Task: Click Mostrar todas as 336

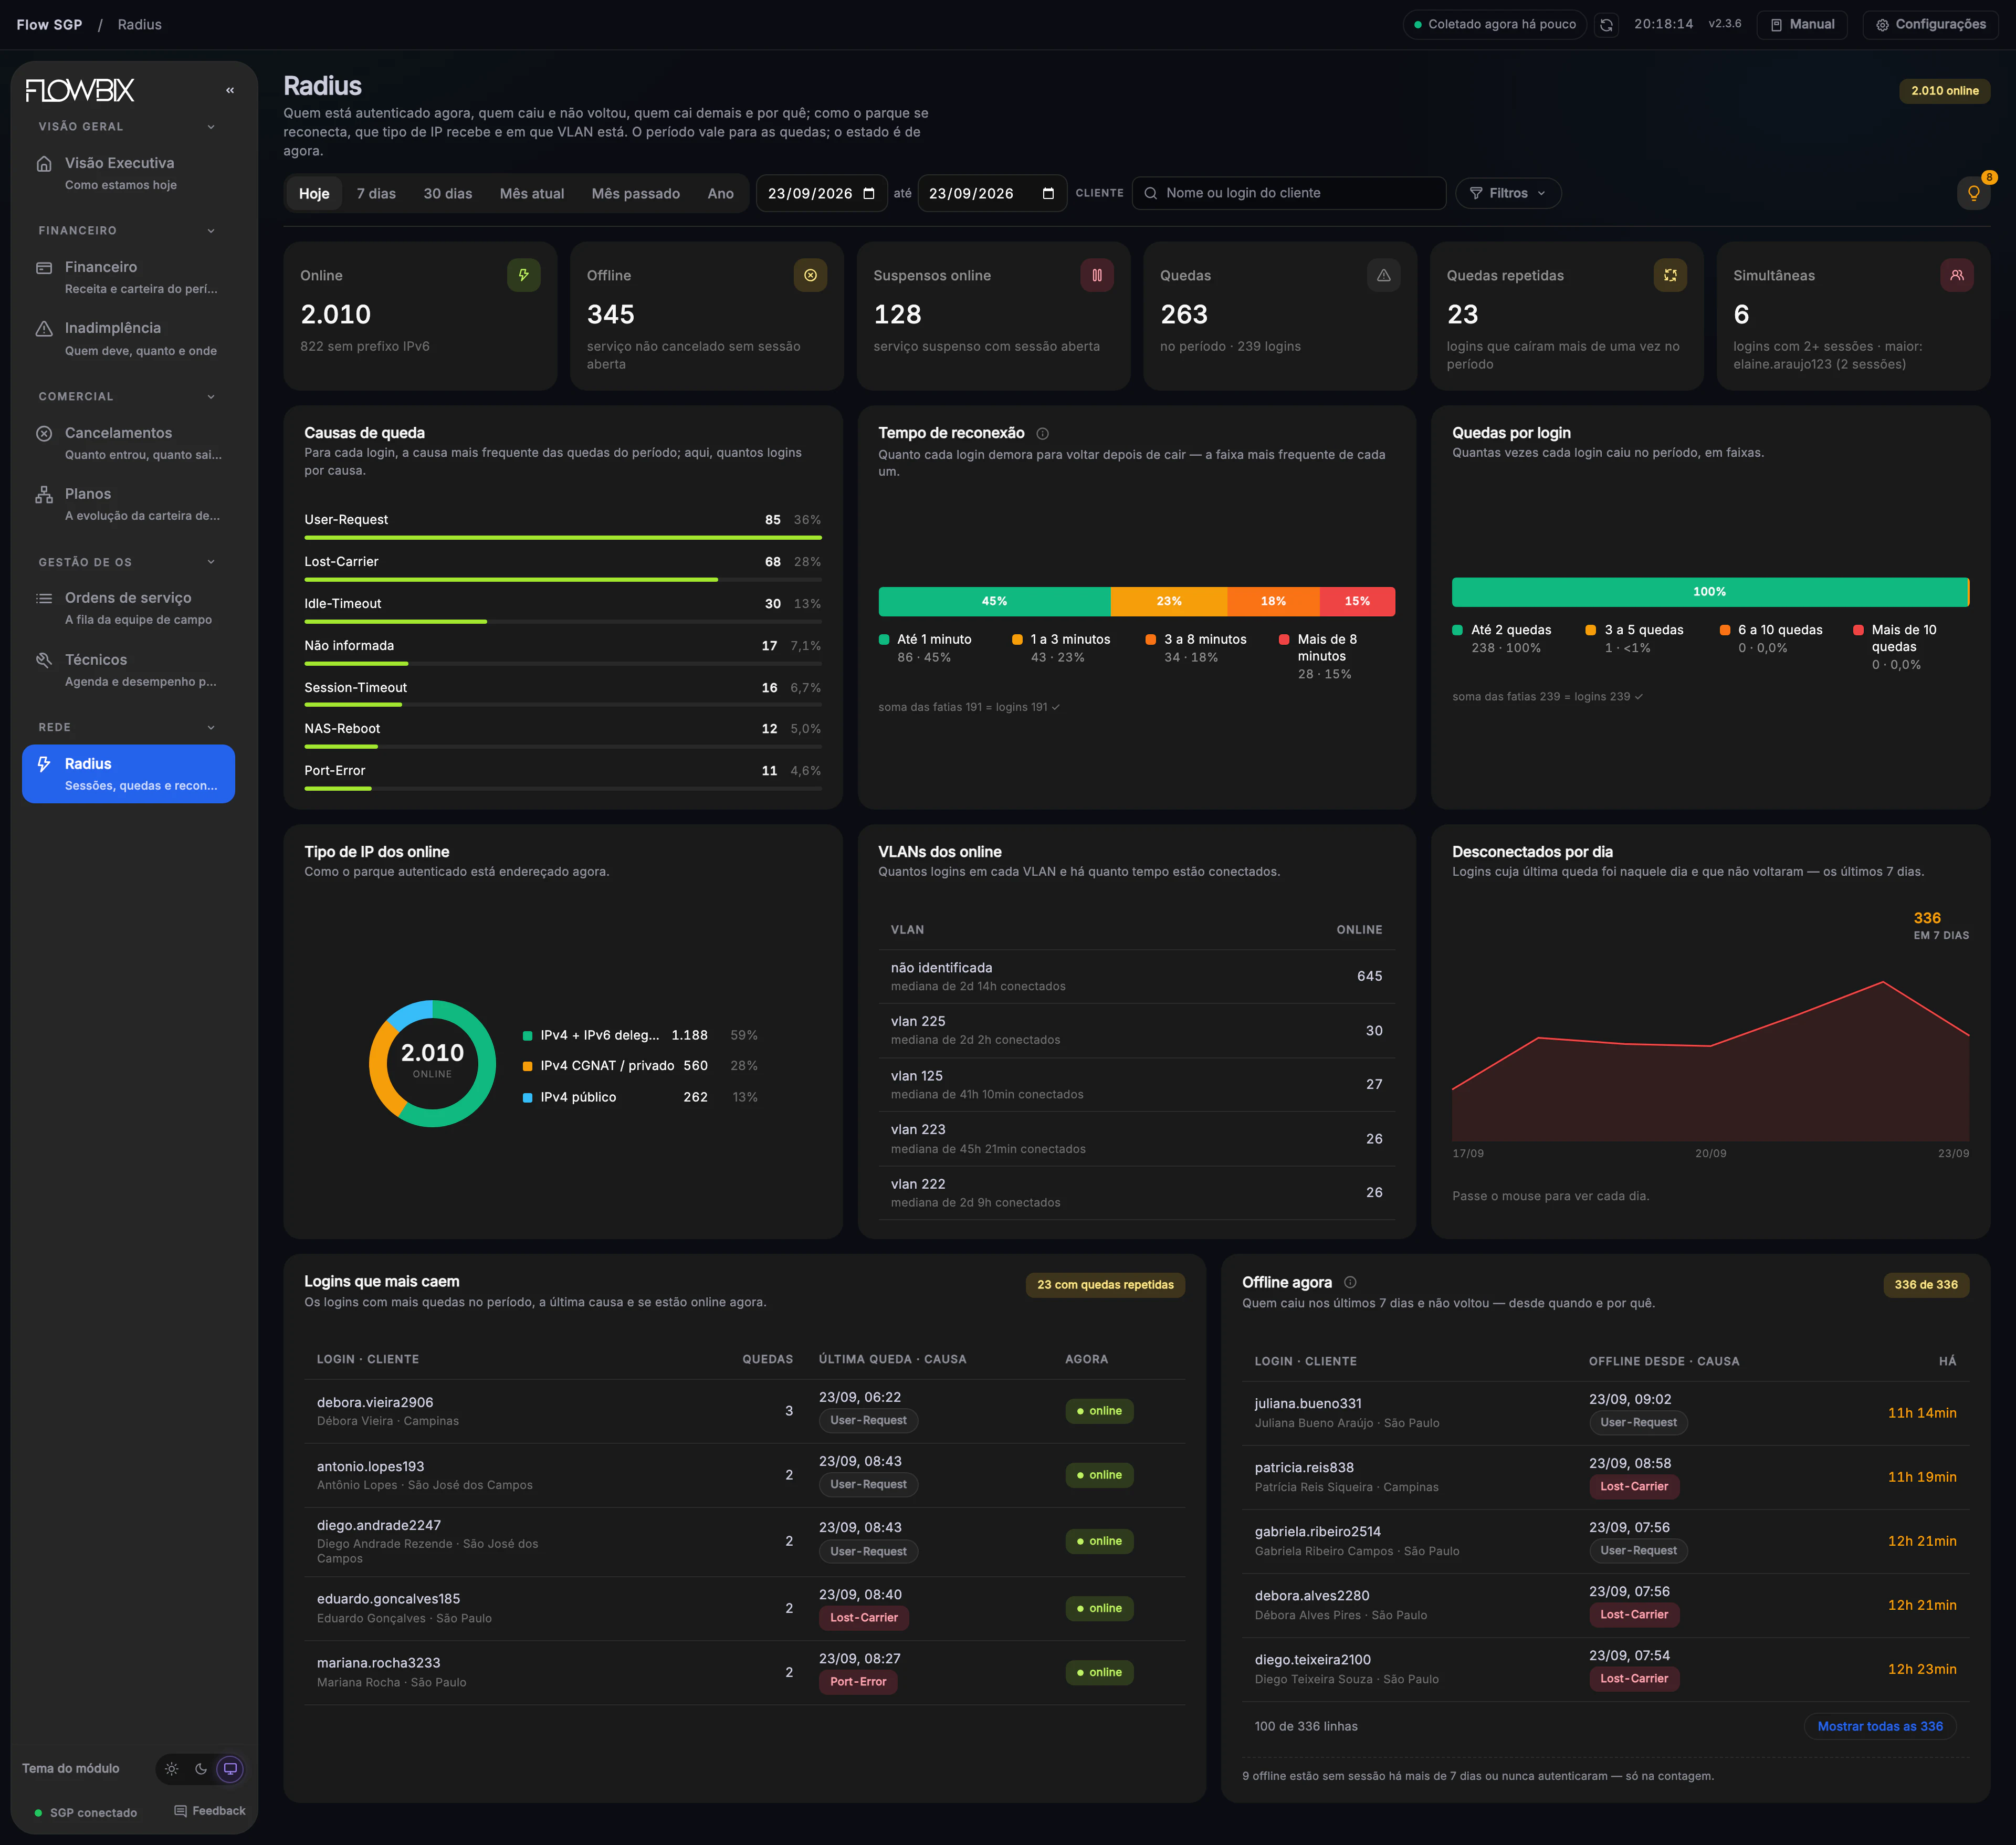Action: tap(1880, 1726)
